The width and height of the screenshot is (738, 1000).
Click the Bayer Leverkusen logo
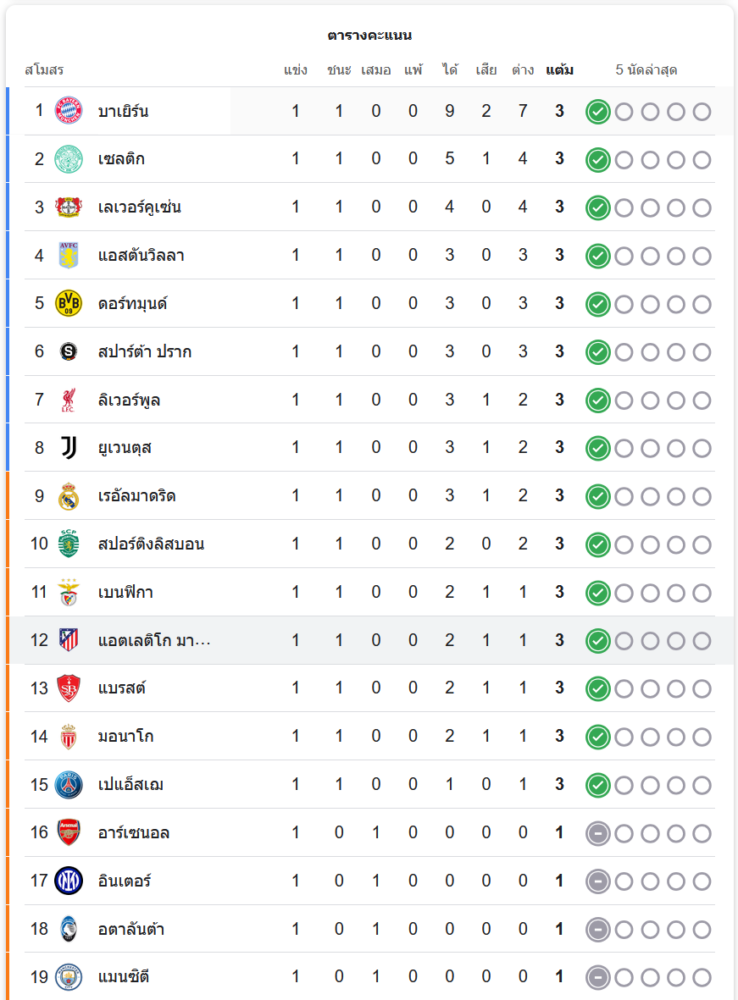[x=68, y=207]
